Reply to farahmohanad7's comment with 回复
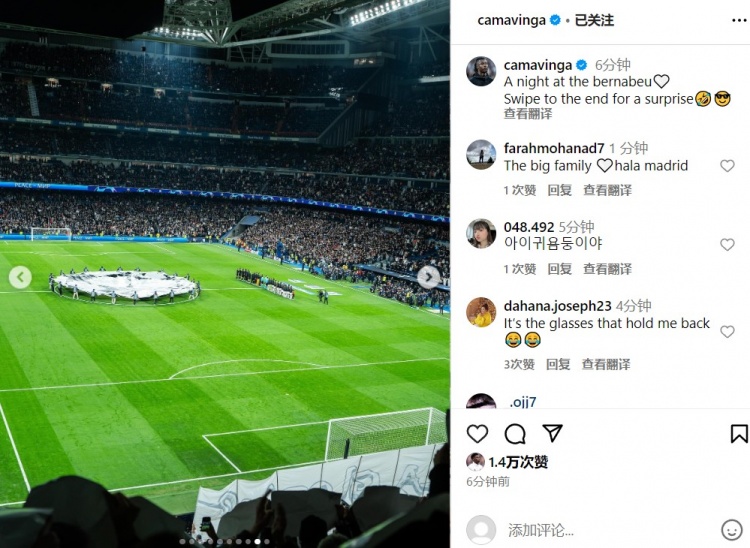 (x=560, y=190)
